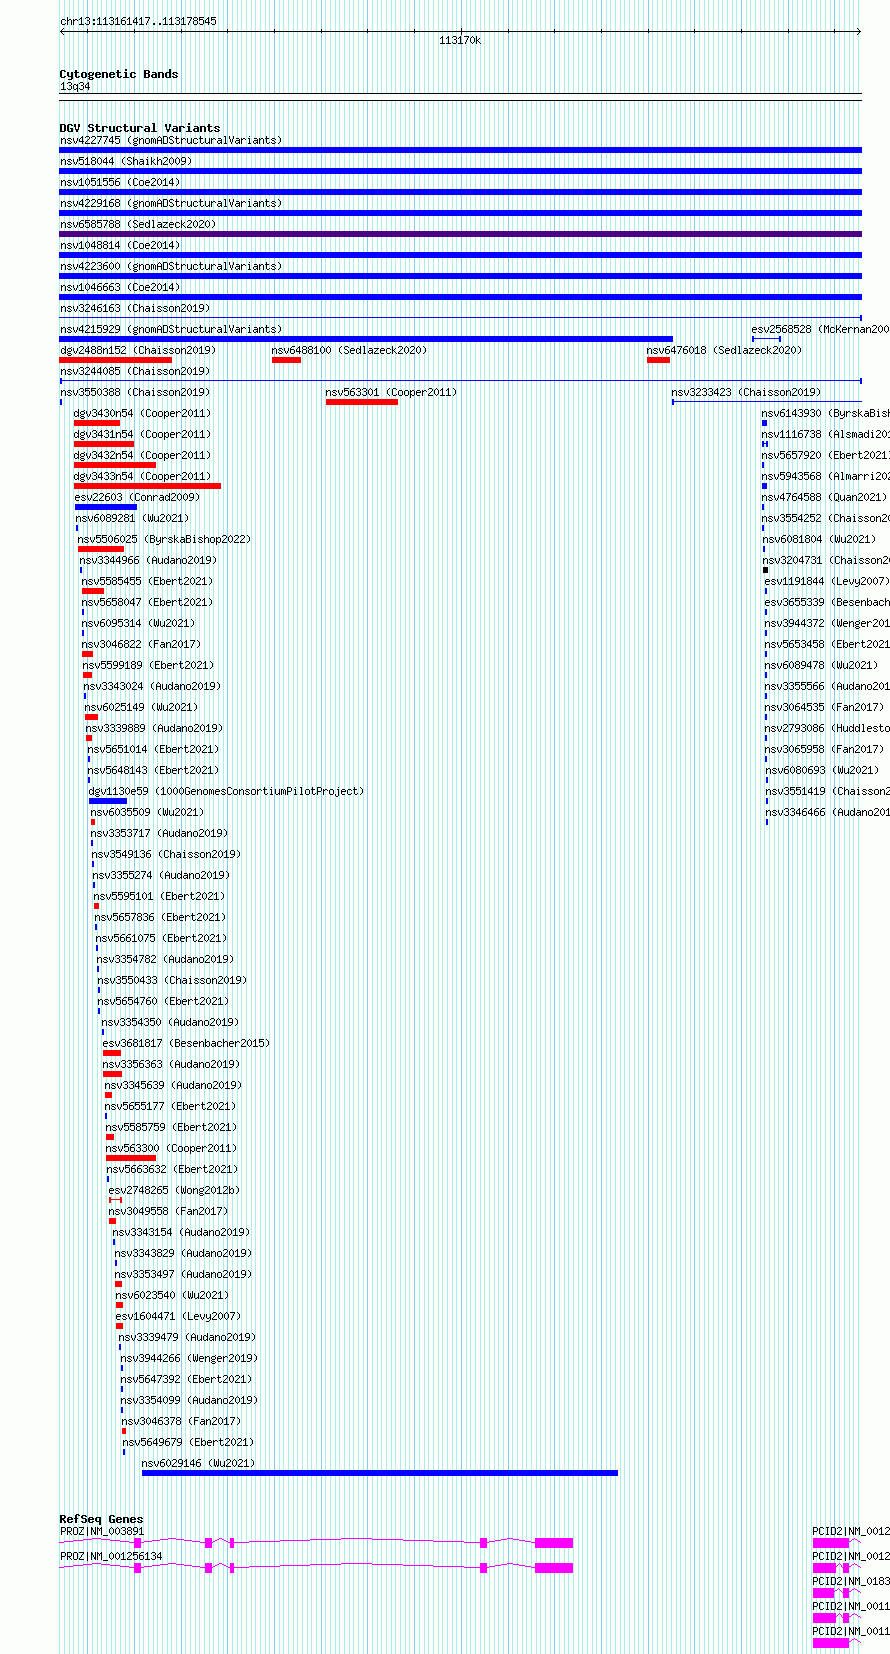Open nsv5506025 (ByrskaBishop2022) variant

click(x=164, y=539)
